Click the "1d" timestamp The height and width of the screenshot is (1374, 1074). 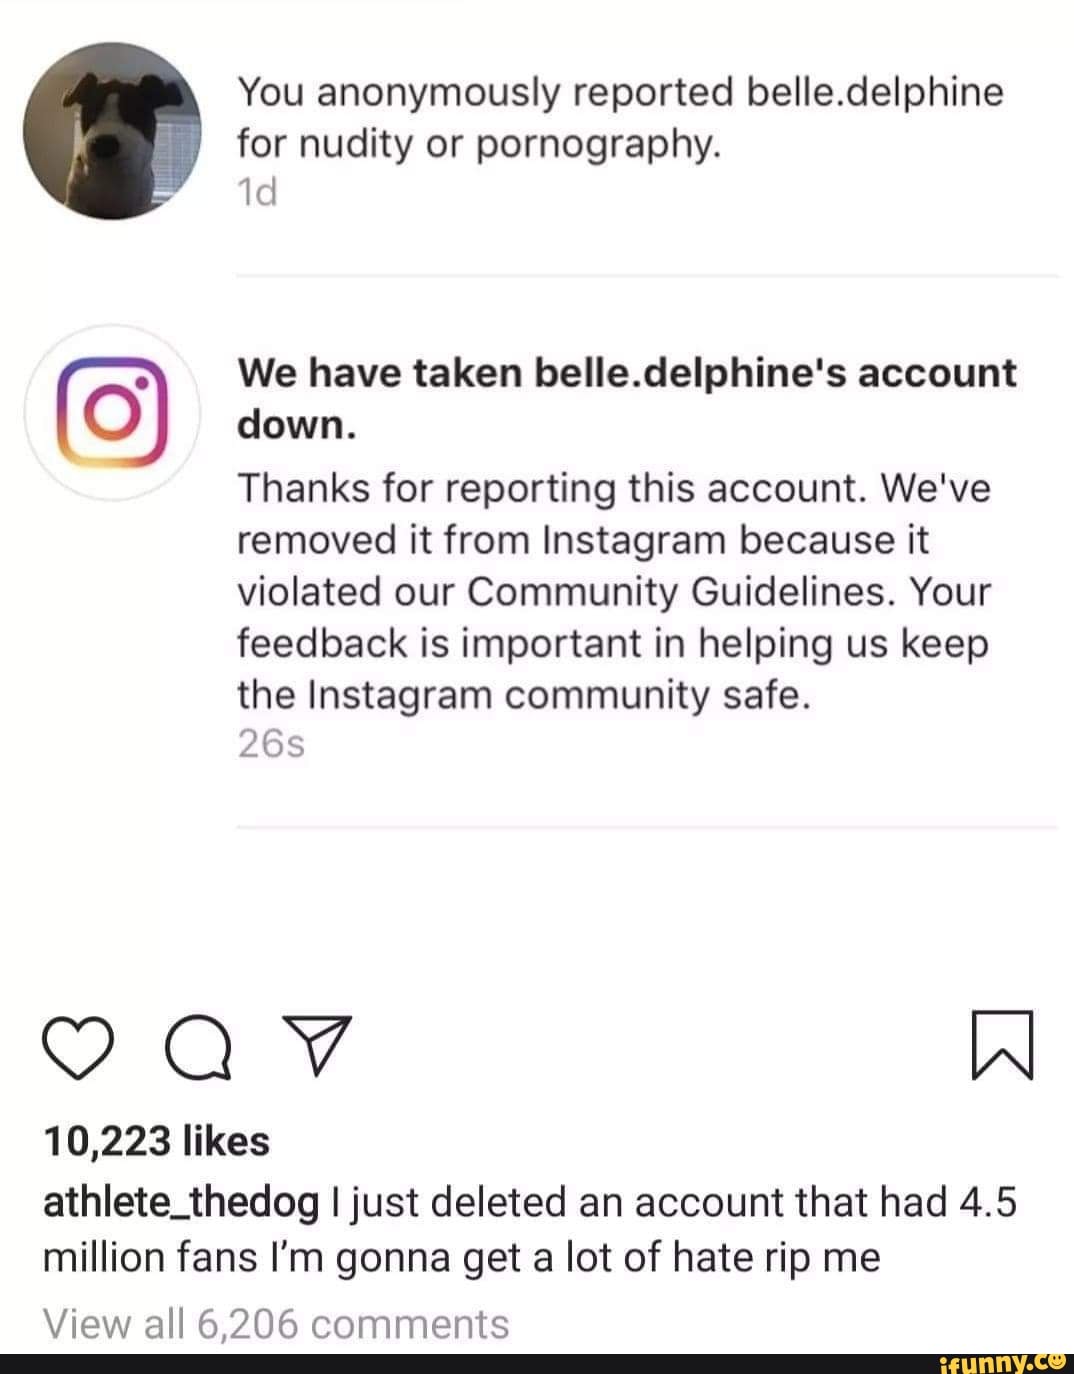256,191
